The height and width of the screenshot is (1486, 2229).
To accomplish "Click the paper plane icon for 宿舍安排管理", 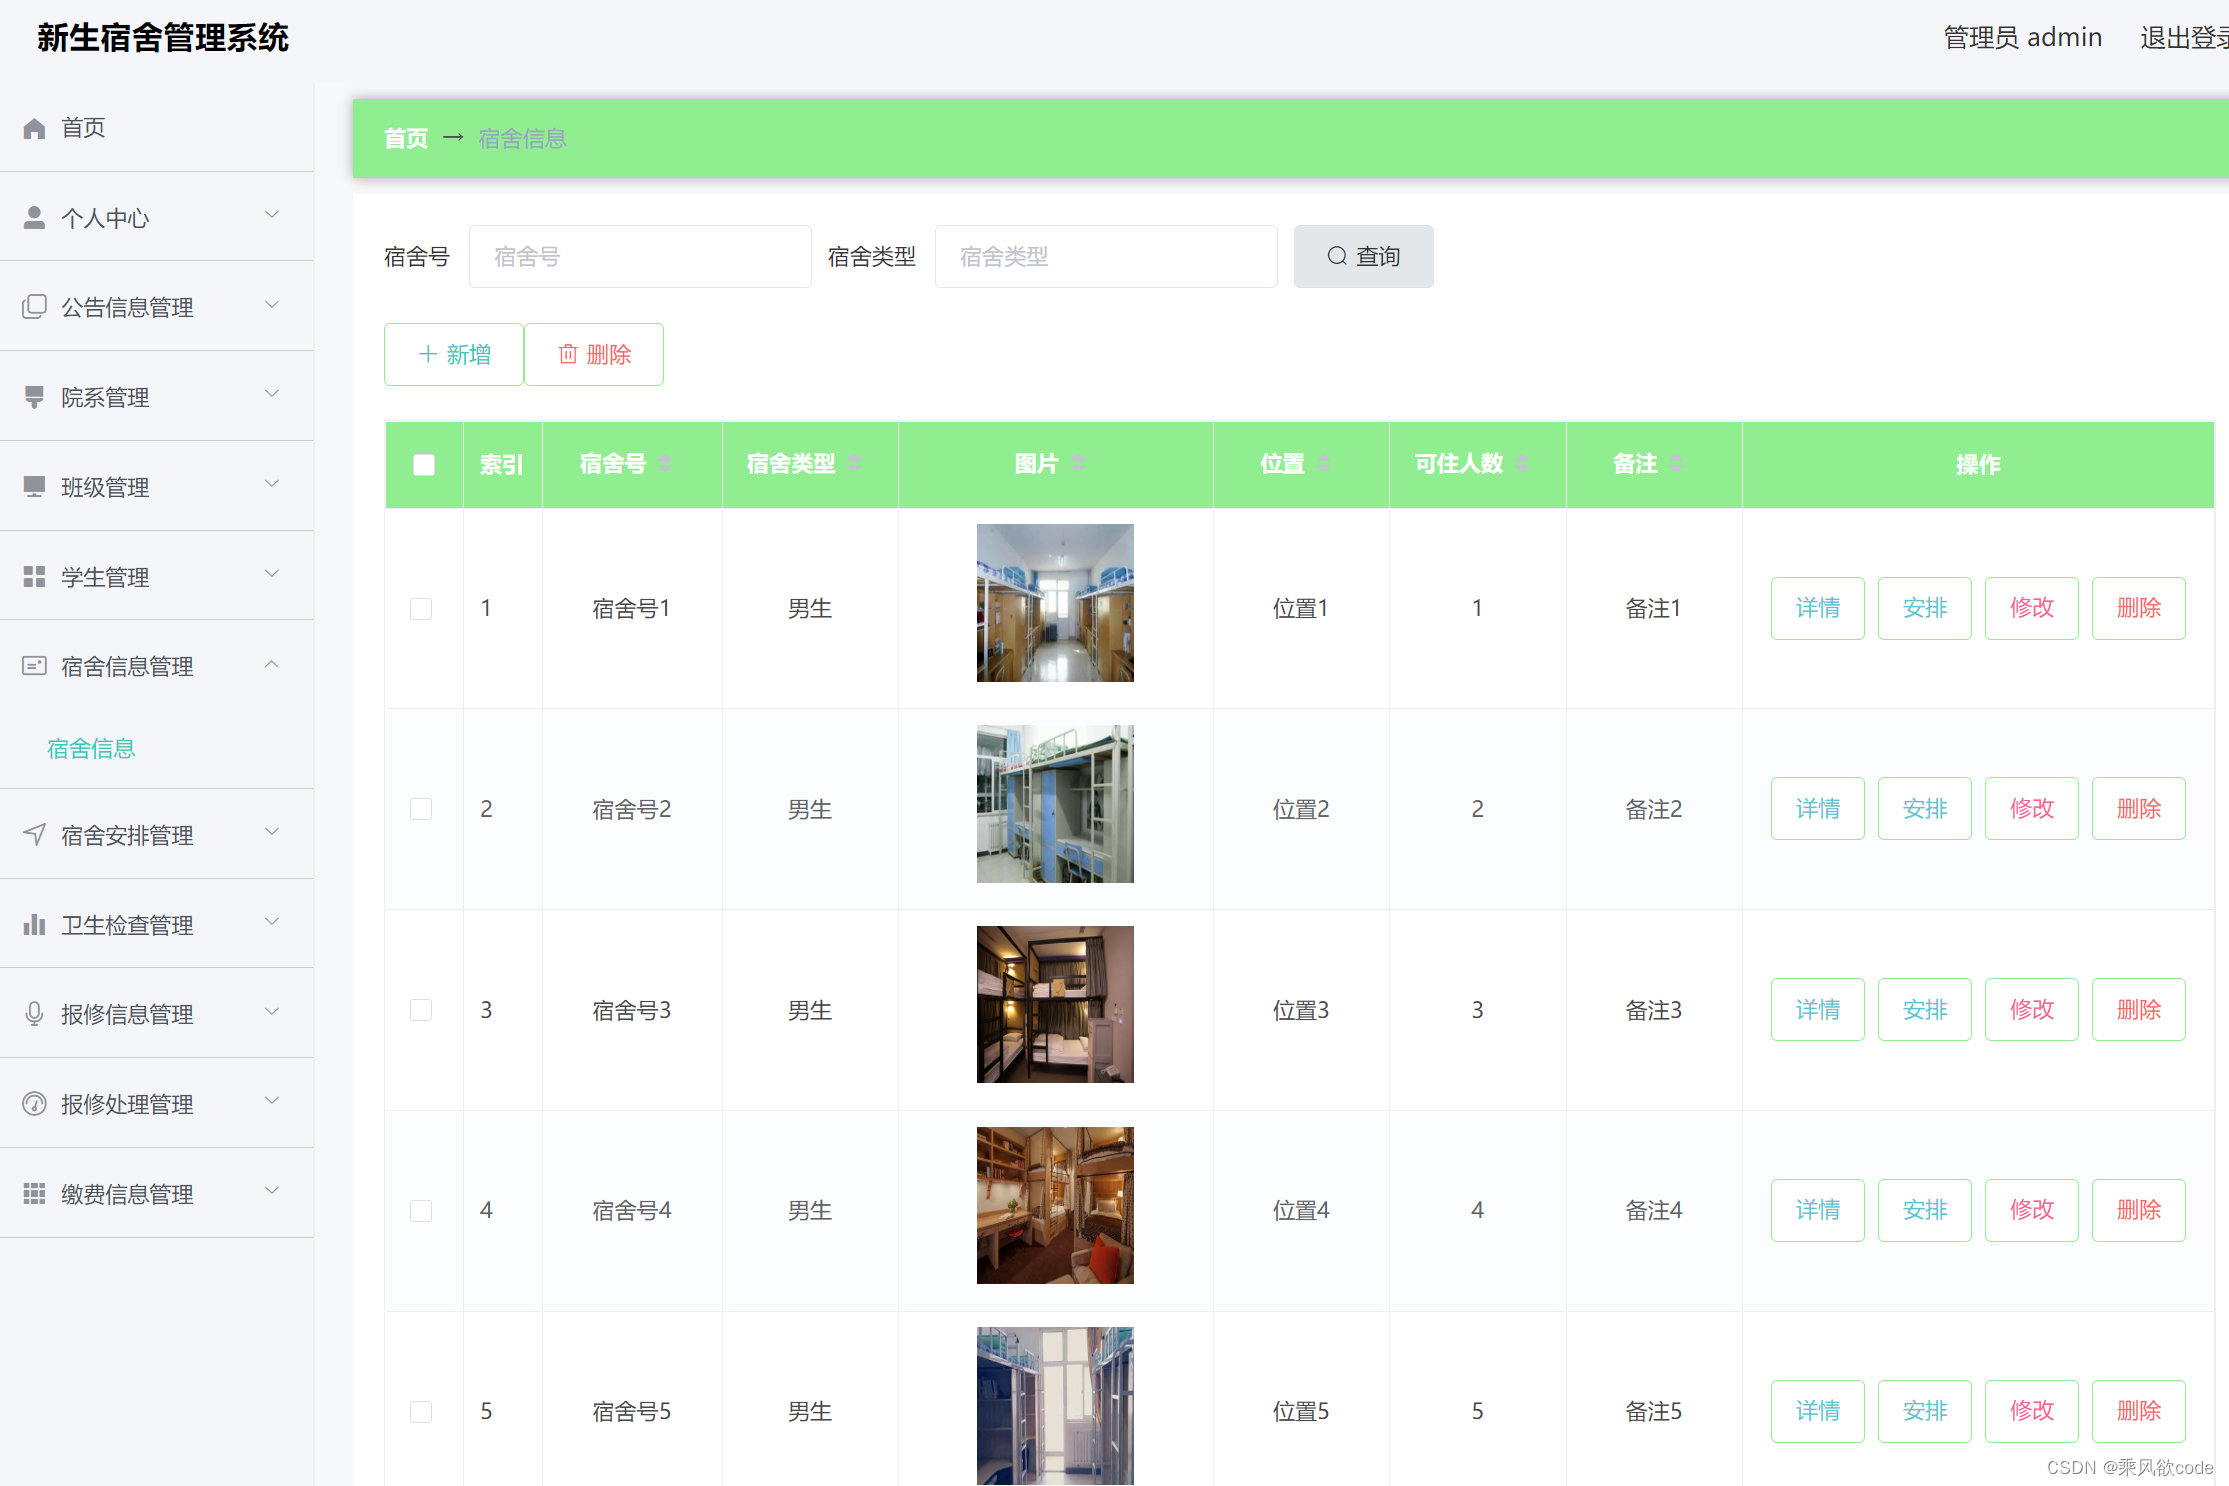I will tap(34, 835).
